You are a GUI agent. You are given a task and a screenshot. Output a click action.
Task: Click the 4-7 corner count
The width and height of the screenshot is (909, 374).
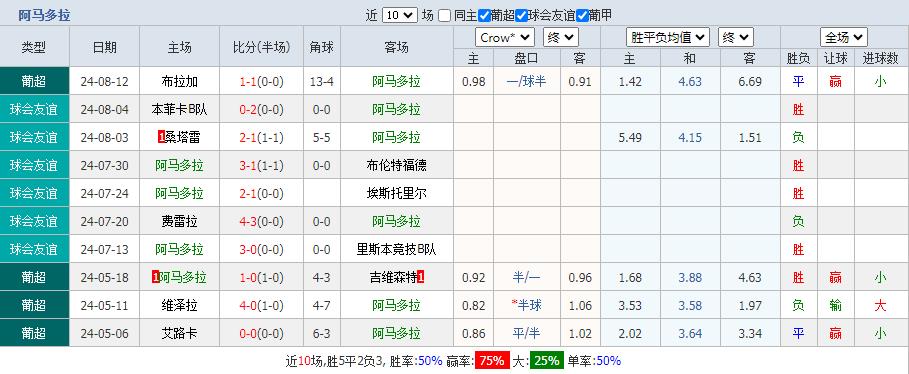[321, 305]
